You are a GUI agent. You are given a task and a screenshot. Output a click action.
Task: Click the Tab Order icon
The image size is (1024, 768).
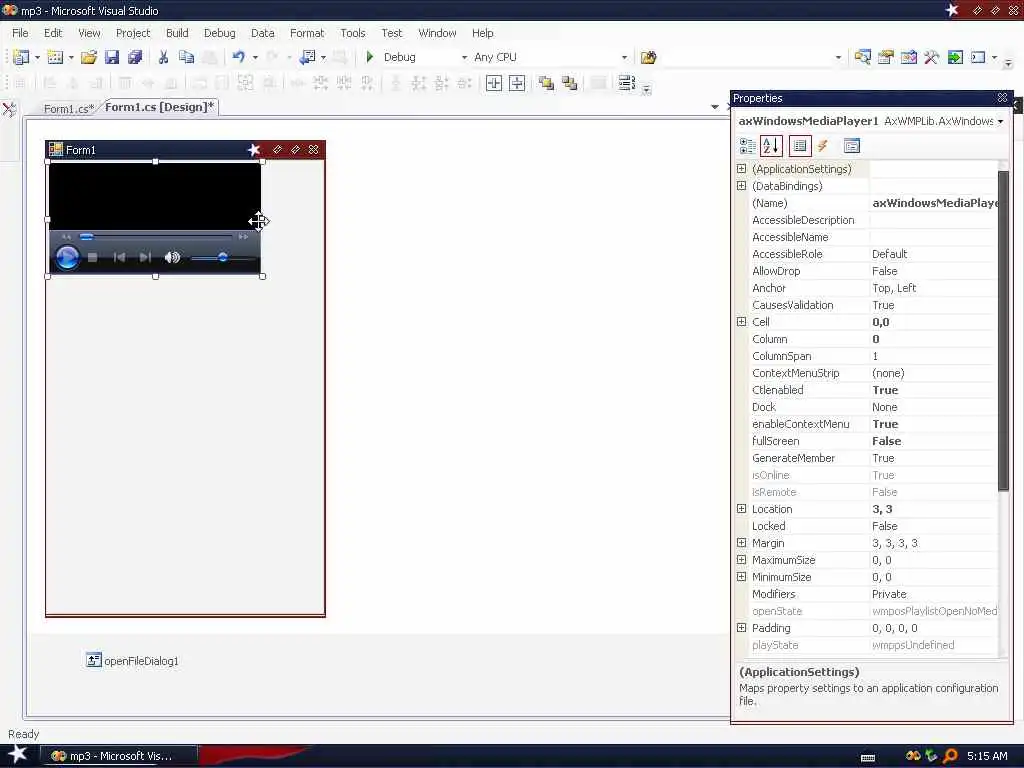pyautogui.click(x=626, y=83)
